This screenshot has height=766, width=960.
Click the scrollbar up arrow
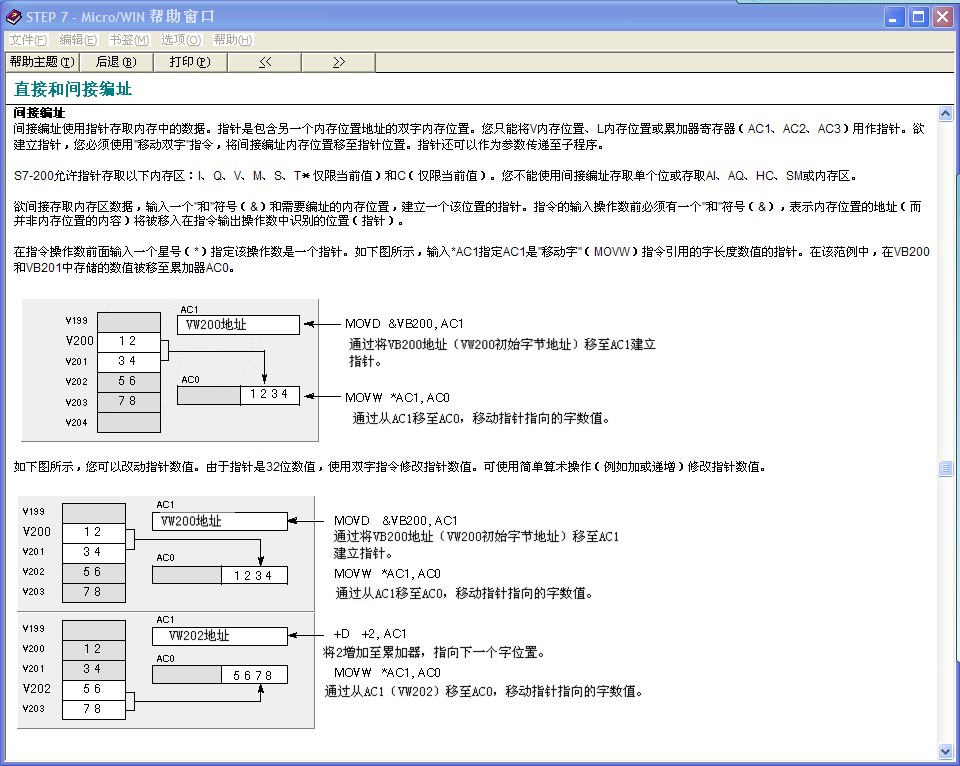point(946,112)
